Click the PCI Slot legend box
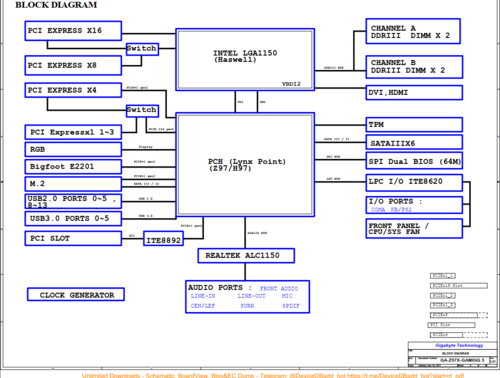500x378 pixels. click(452, 325)
